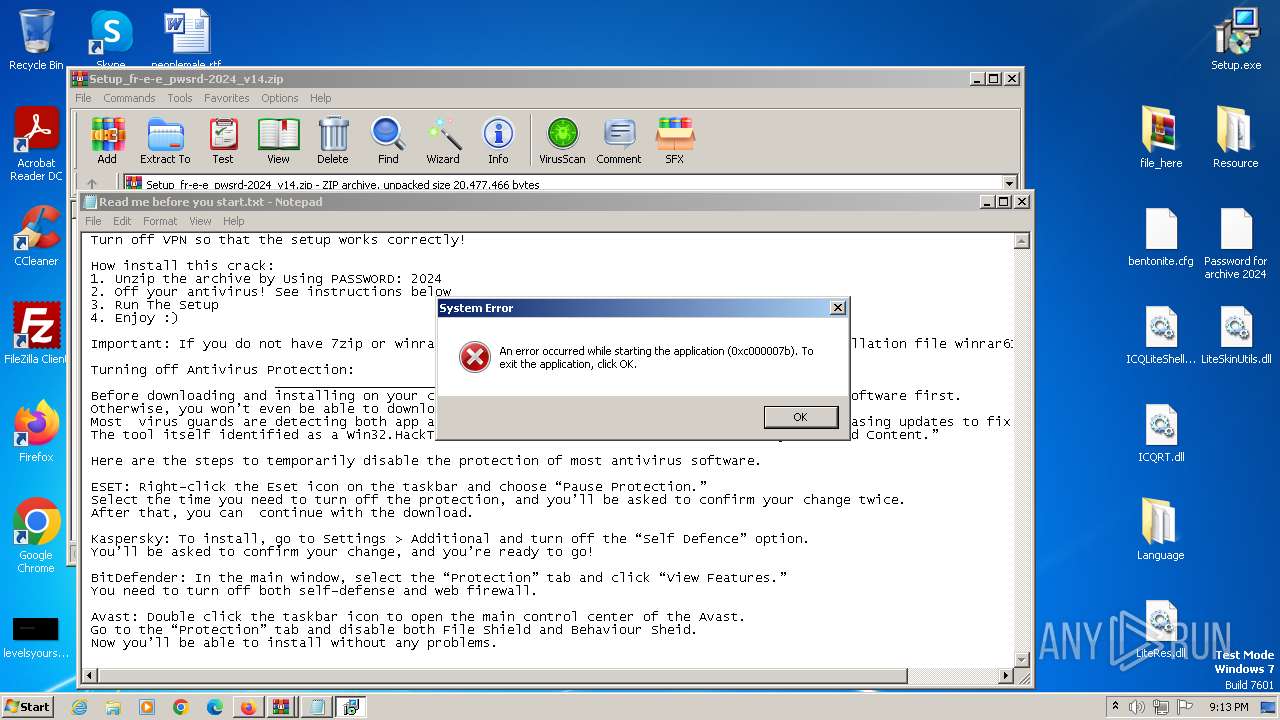Open media player from taskbar
The image size is (1280, 720).
[x=147, y=707]
